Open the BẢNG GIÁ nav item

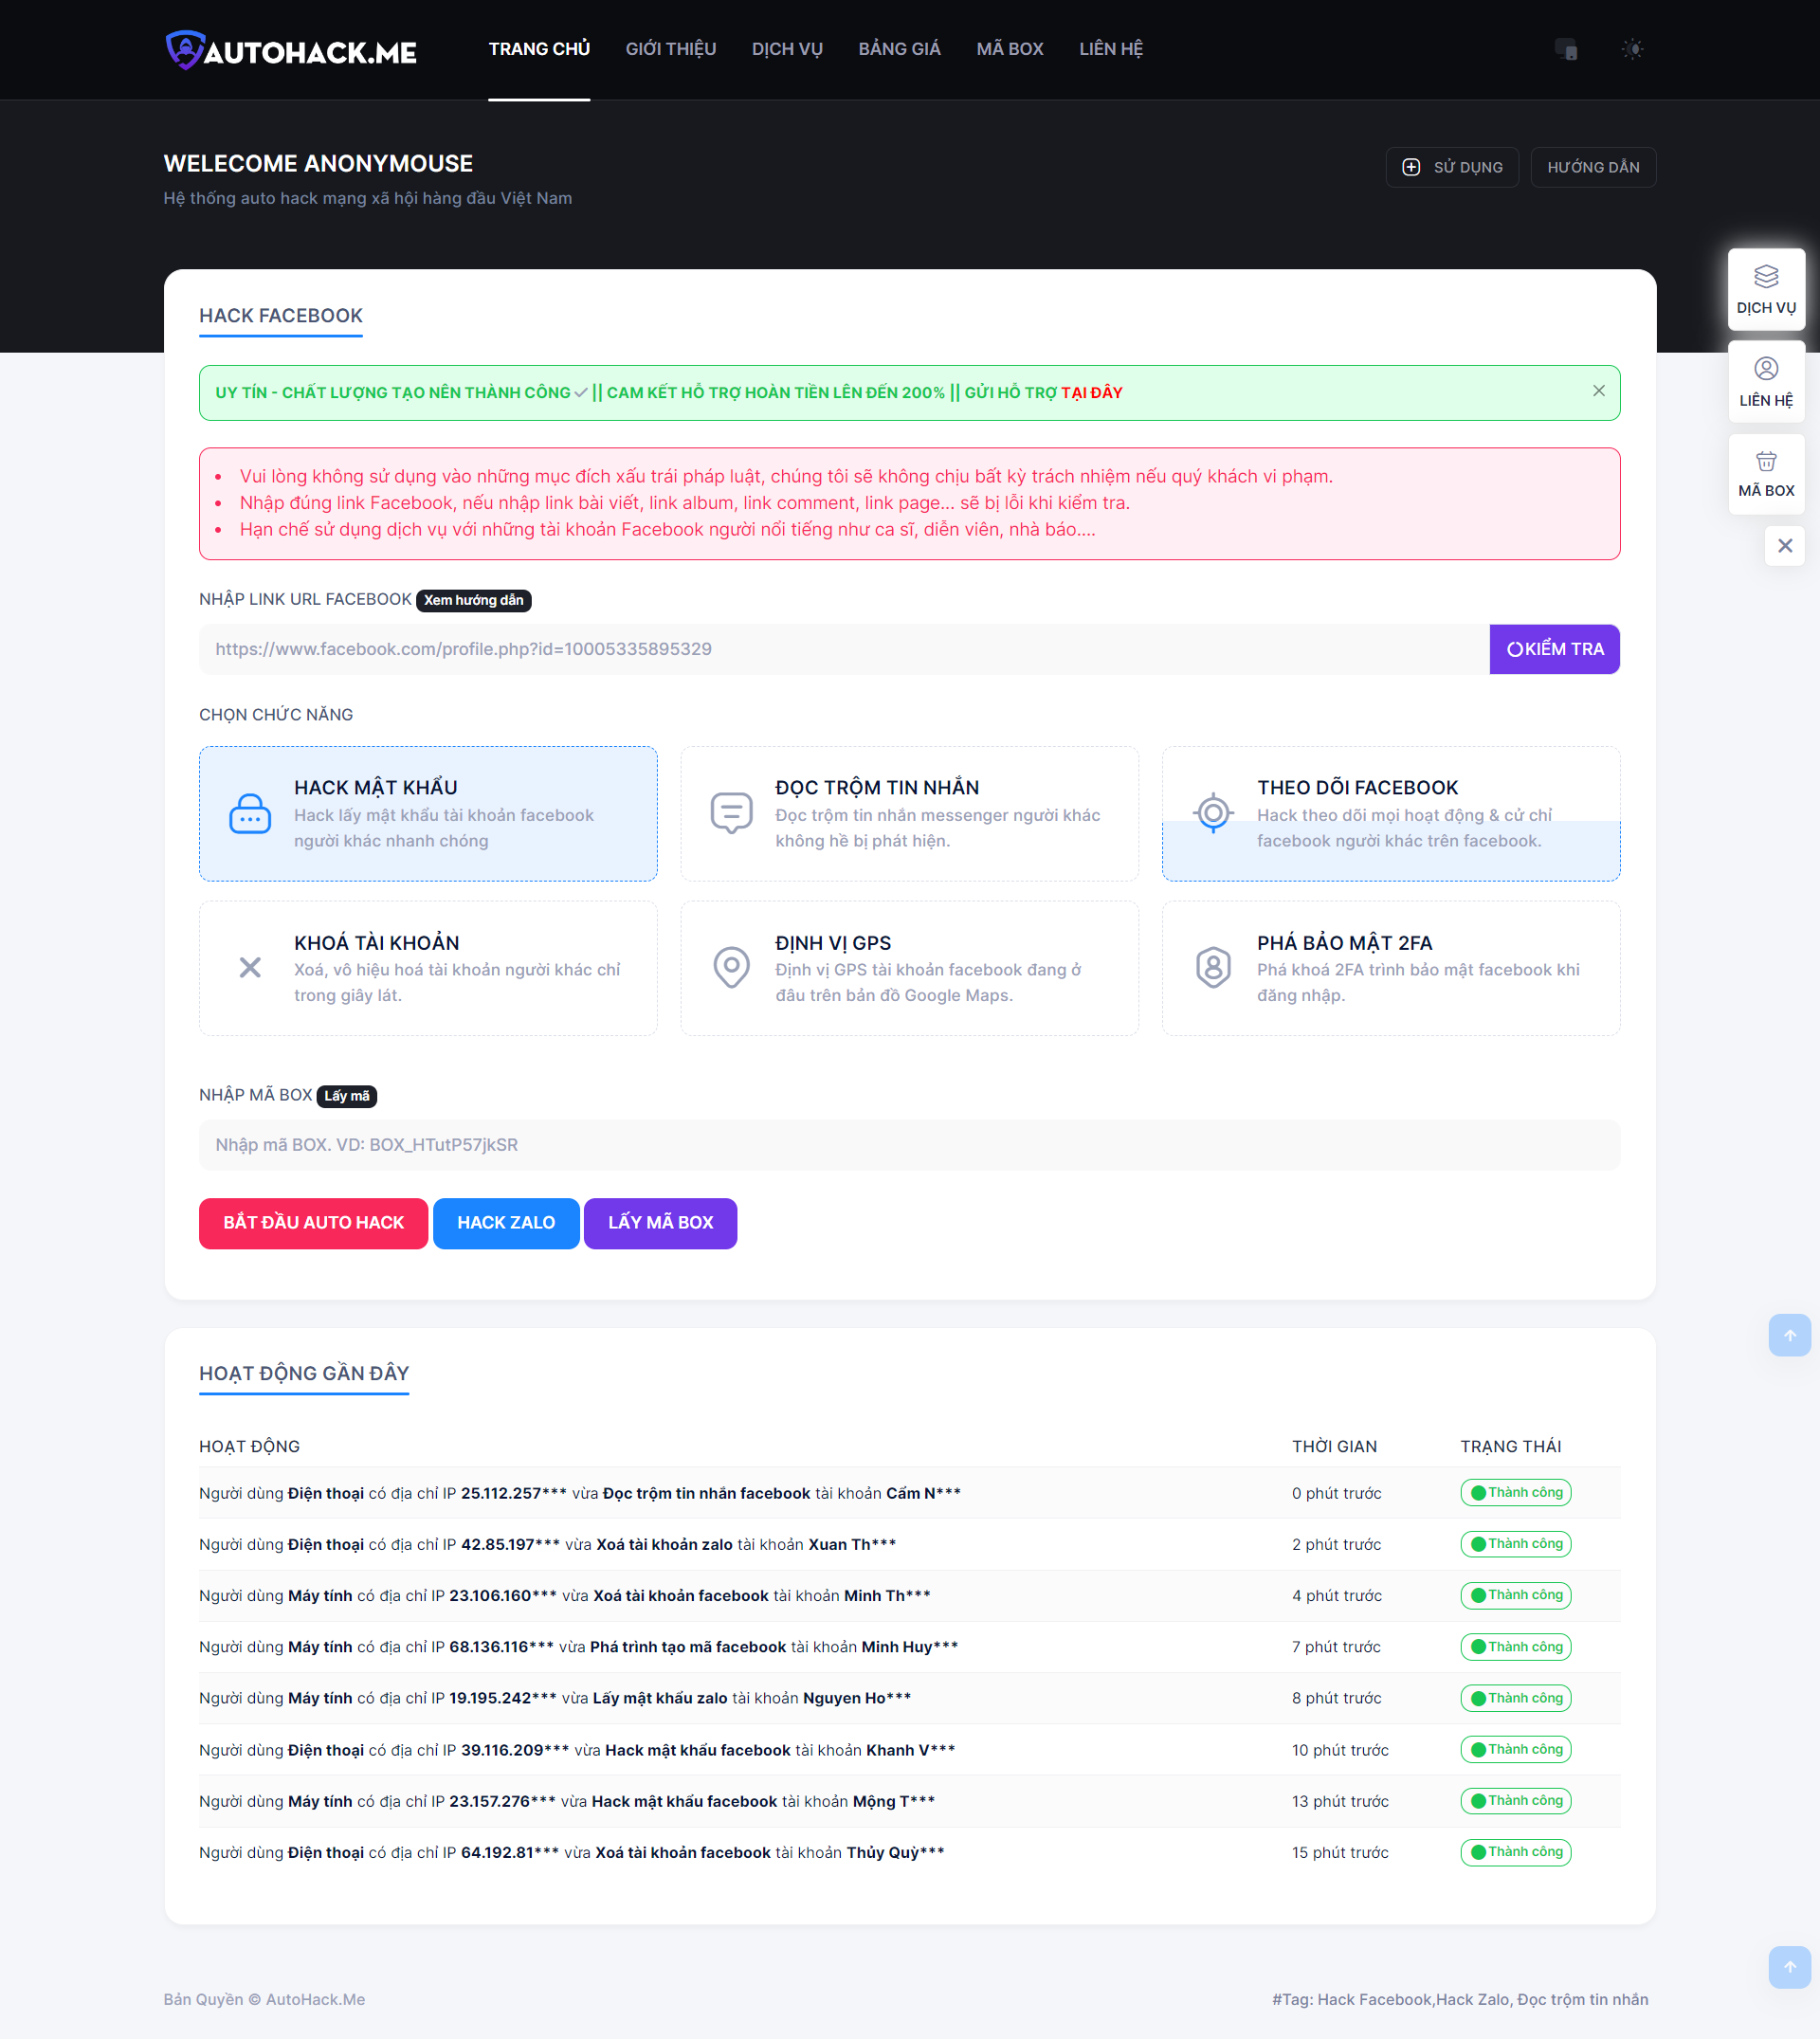[x=899, y=49]
